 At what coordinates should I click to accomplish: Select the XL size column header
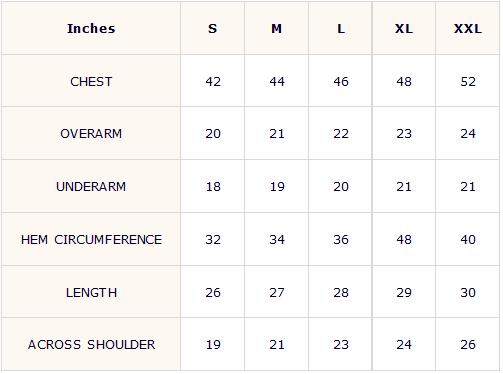click(404, 29)
